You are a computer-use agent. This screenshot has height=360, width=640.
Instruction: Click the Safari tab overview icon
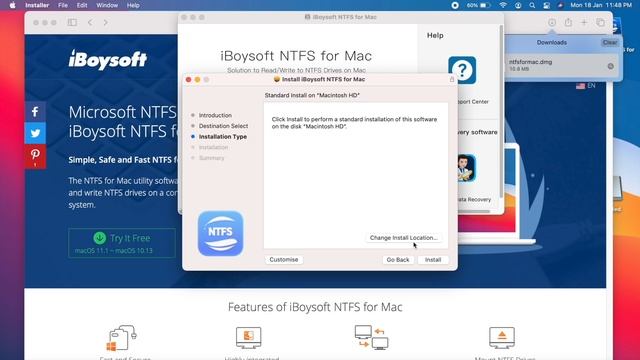pyautogui.click(x=600, y=22)
